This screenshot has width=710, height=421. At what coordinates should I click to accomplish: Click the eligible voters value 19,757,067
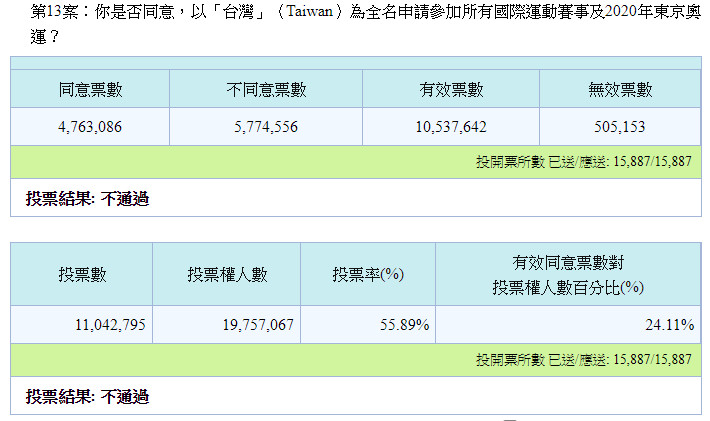pos(228,325)
